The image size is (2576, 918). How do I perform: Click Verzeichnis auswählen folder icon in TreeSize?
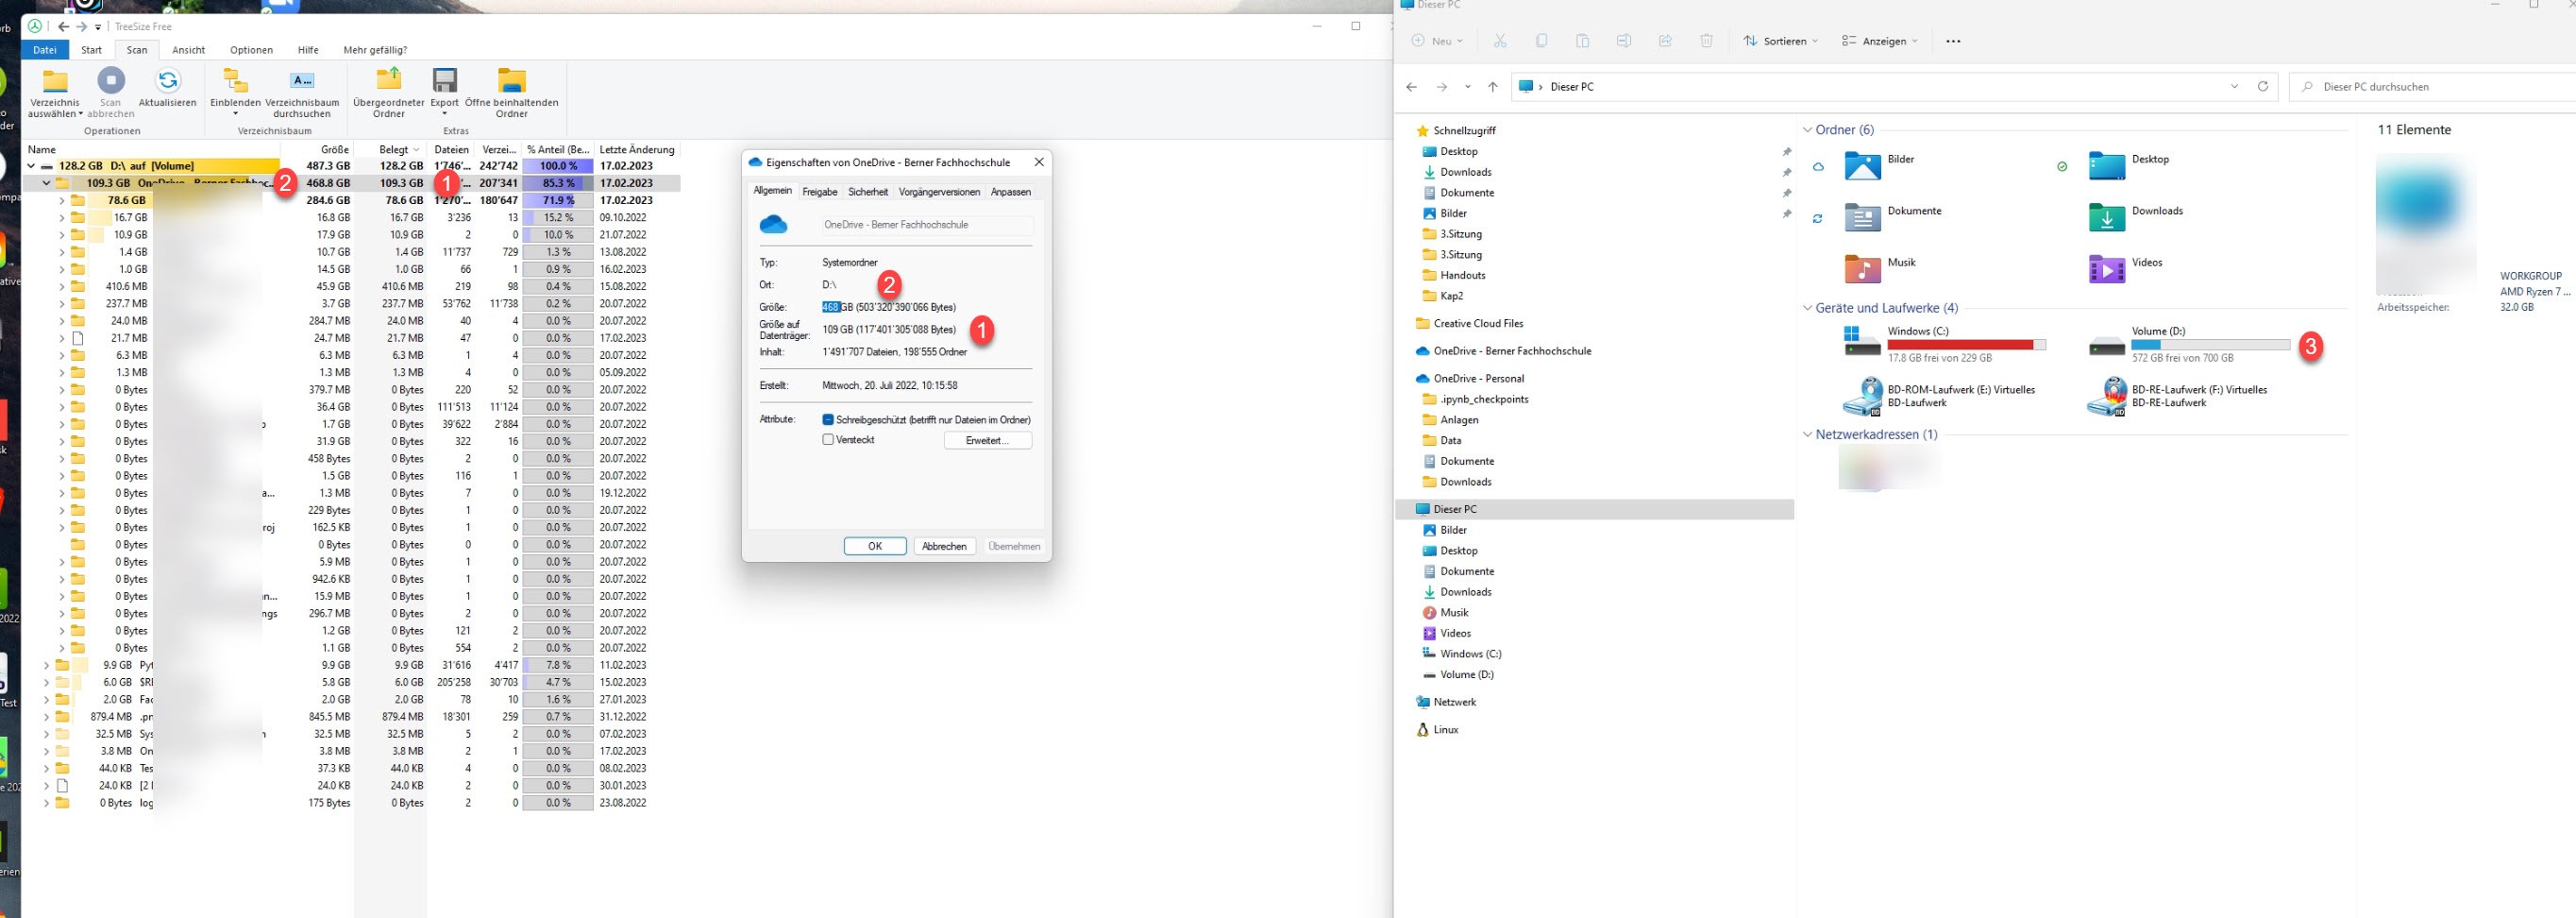pyautogui.click(x=55, y=81)
